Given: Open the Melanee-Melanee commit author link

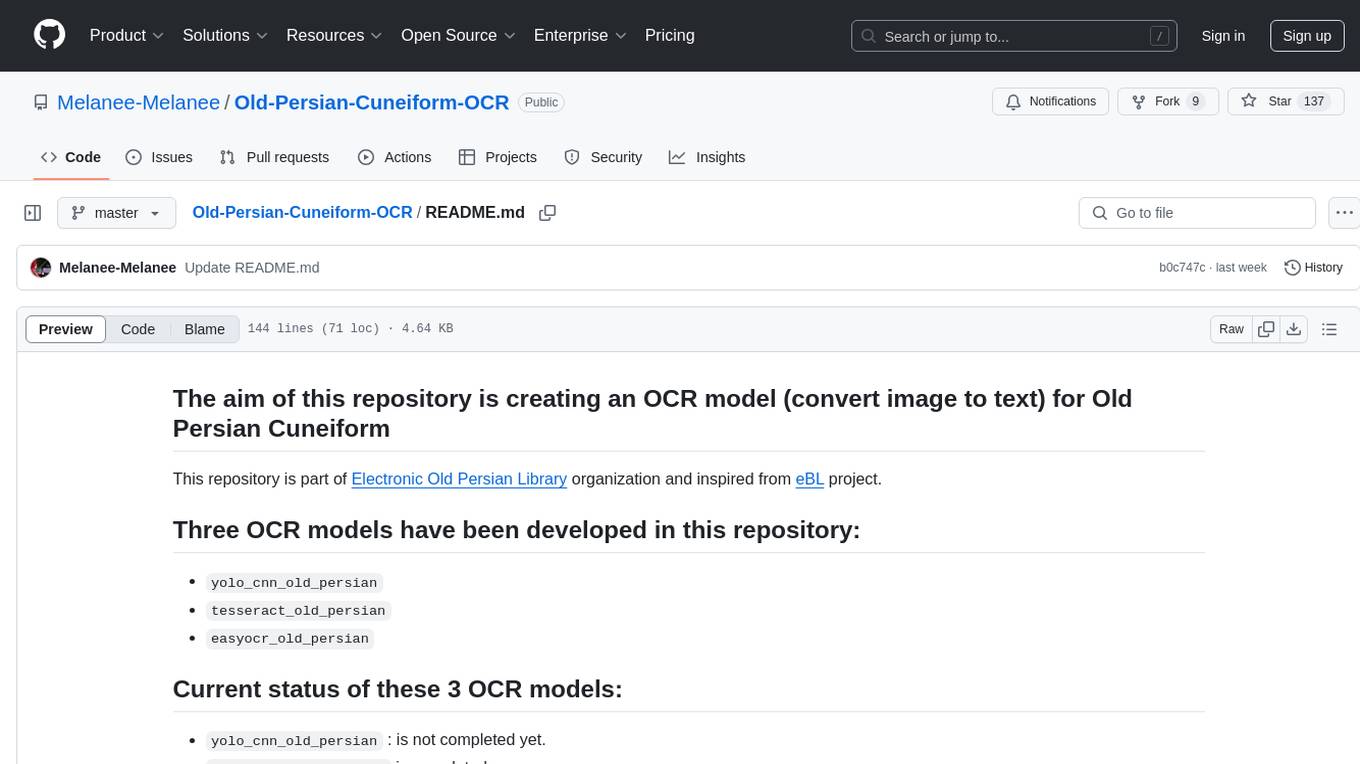Looking at the screenshot, I should point(118,268).
